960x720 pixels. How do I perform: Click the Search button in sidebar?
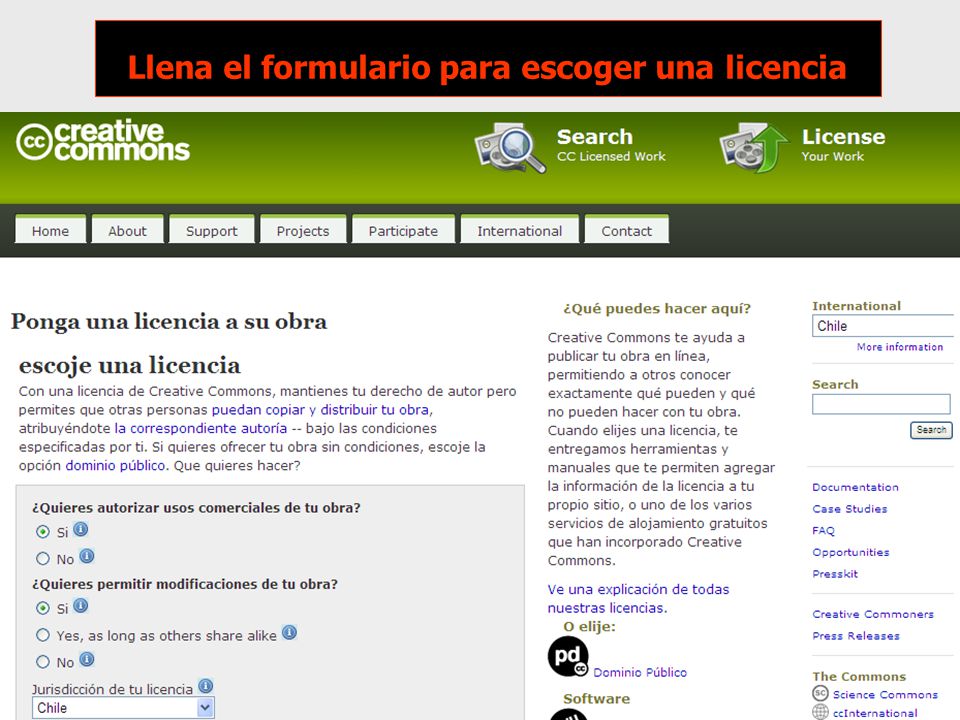click(931, 430)
